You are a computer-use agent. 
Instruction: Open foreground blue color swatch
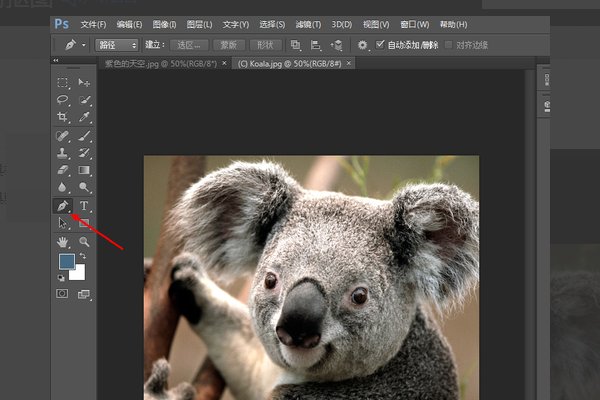[x=66, y=261]
